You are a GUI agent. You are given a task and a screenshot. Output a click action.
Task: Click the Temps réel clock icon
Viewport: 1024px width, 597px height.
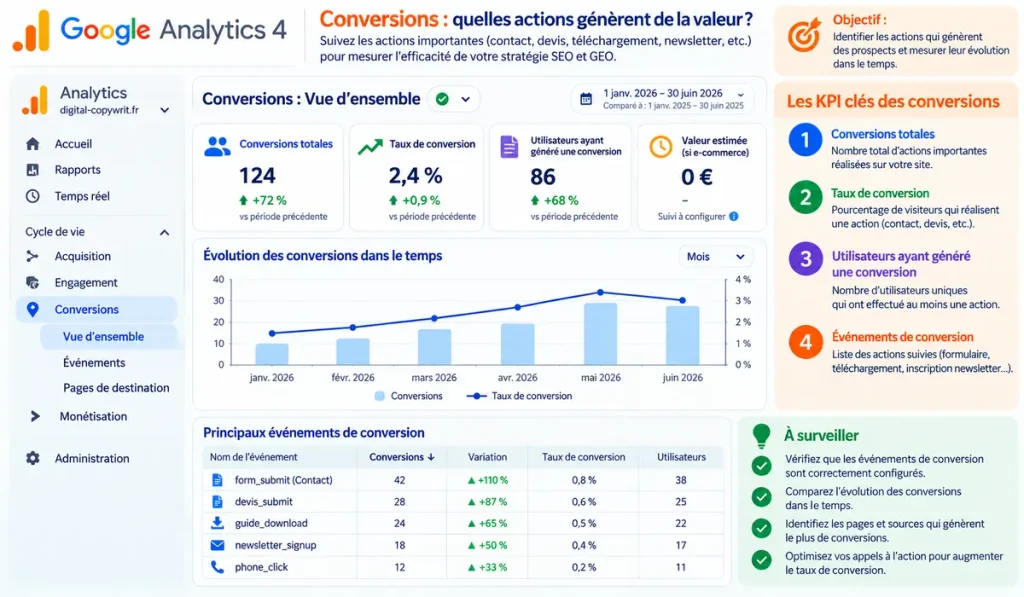(33, 196)
